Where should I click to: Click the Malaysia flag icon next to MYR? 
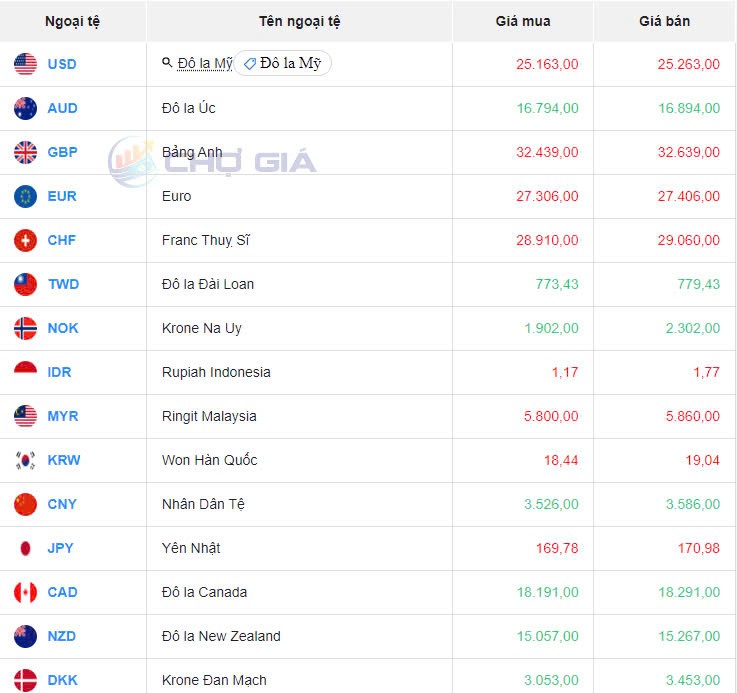25,416
